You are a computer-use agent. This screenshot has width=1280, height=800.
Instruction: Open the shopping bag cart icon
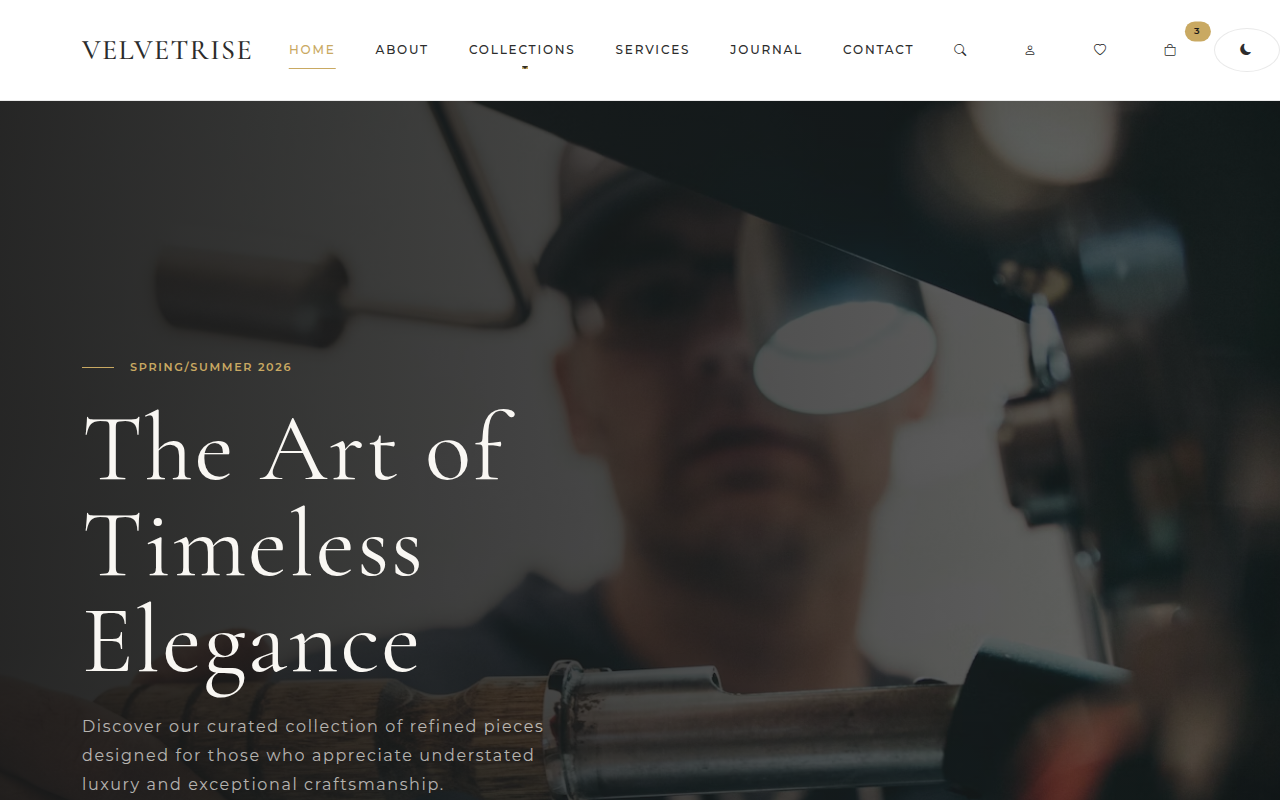click(1170, 50)
